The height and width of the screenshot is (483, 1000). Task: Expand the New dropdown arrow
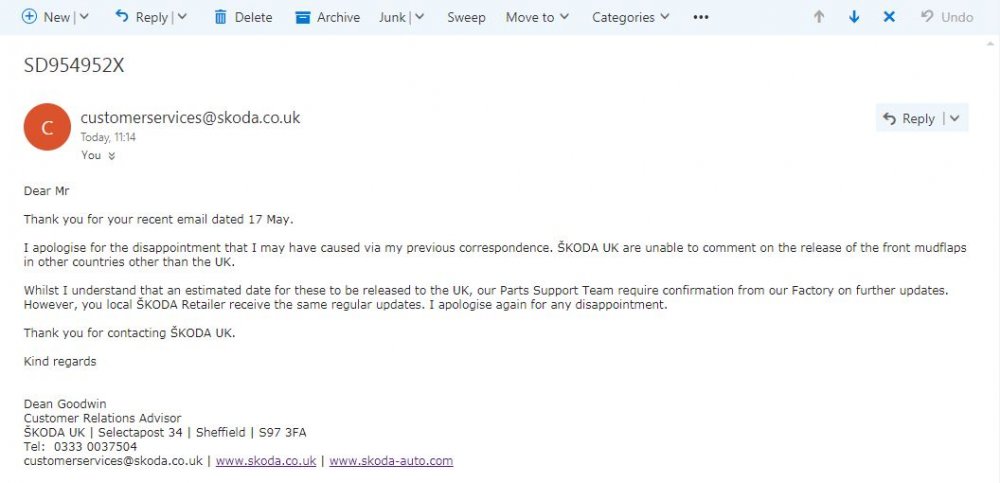(x=84, y=17)
